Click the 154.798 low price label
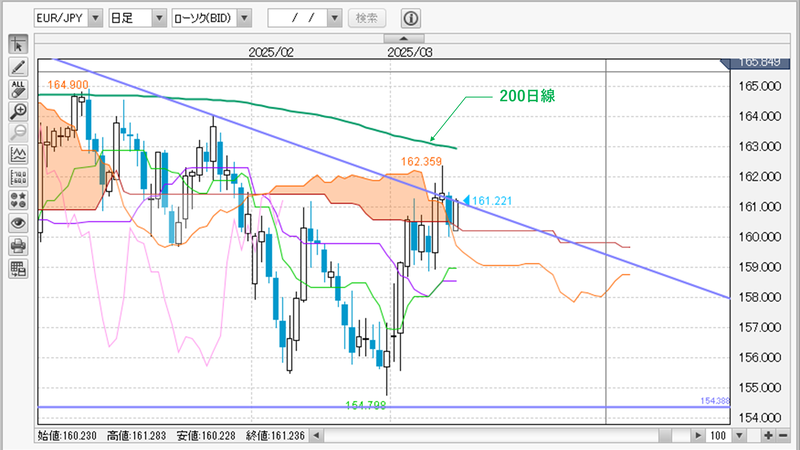This screenshot has height=450, width=800. pos(366,405)
